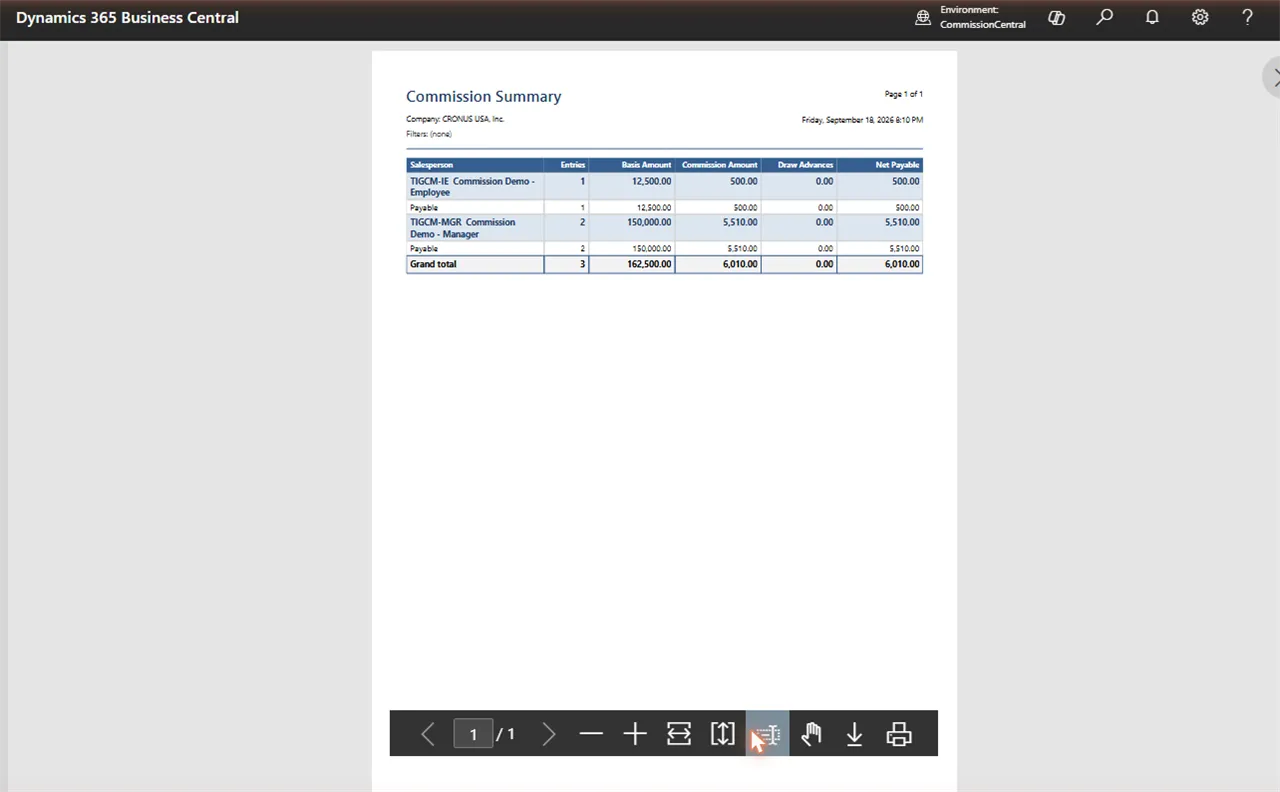Click the 162,500.00 grand total basis

click(x=649, y=264)
